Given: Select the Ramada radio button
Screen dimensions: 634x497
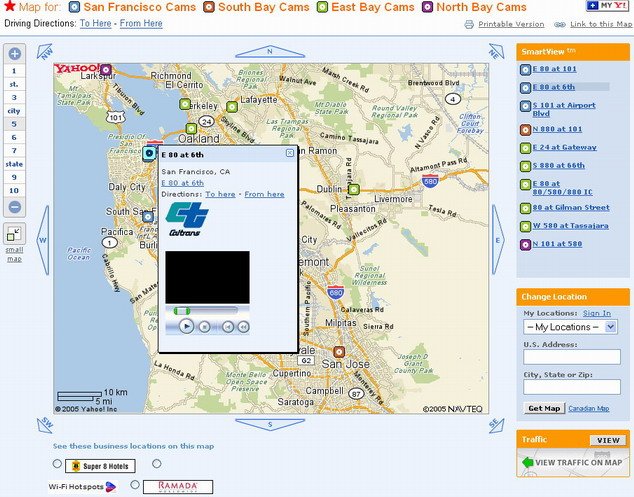Looking at the screenshot, I should point(135,484).
